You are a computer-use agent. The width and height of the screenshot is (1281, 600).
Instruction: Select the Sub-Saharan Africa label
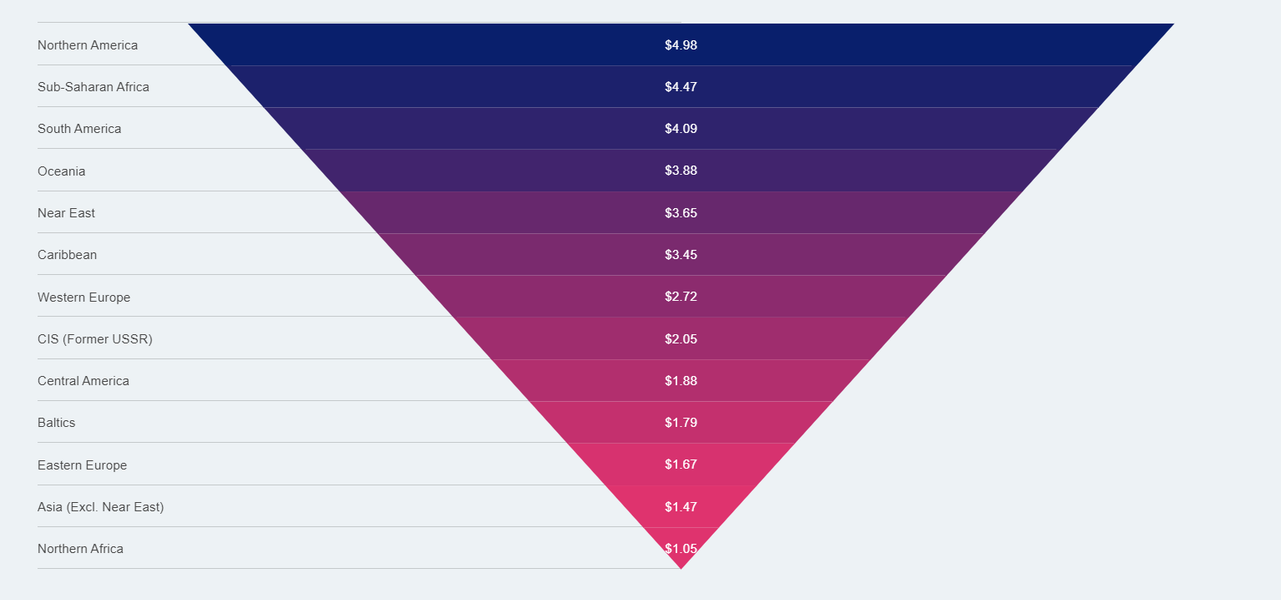[x=93, y=87]
